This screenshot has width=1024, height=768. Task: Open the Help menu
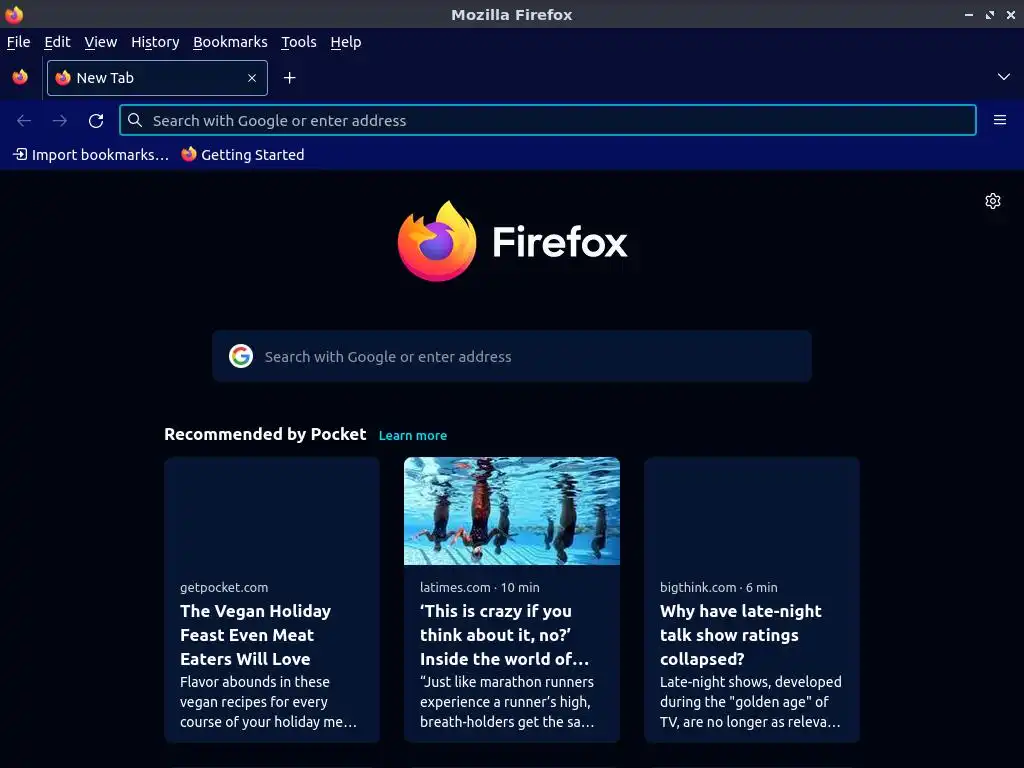click(x=345, y=42)
